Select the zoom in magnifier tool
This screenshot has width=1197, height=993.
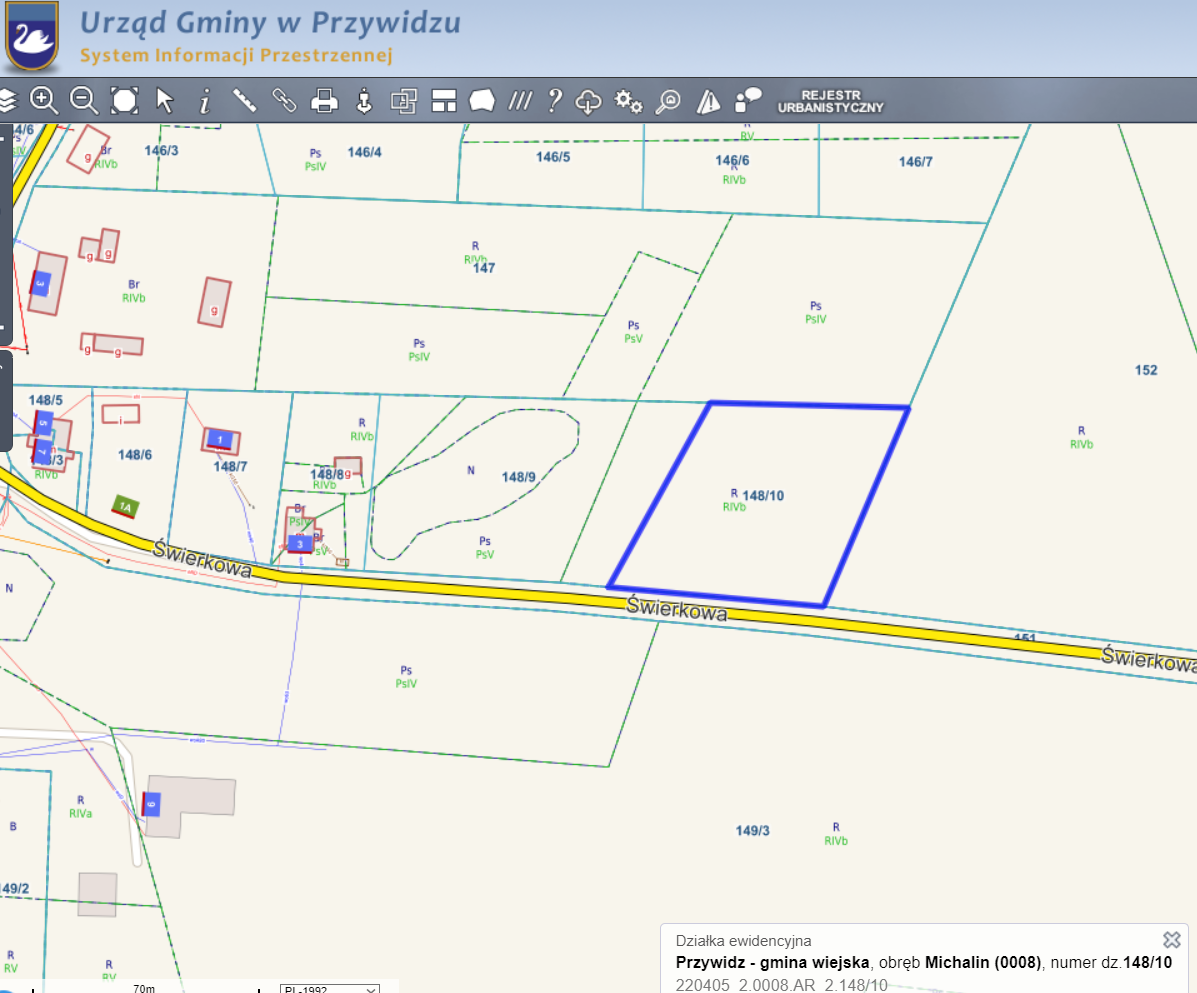point(44,100)
